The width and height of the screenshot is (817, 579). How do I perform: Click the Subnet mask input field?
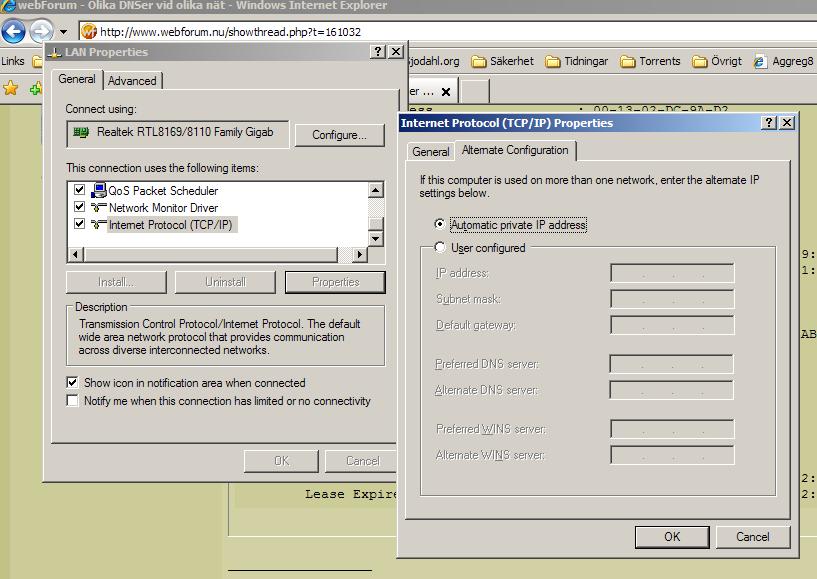[x=672, y=299]
